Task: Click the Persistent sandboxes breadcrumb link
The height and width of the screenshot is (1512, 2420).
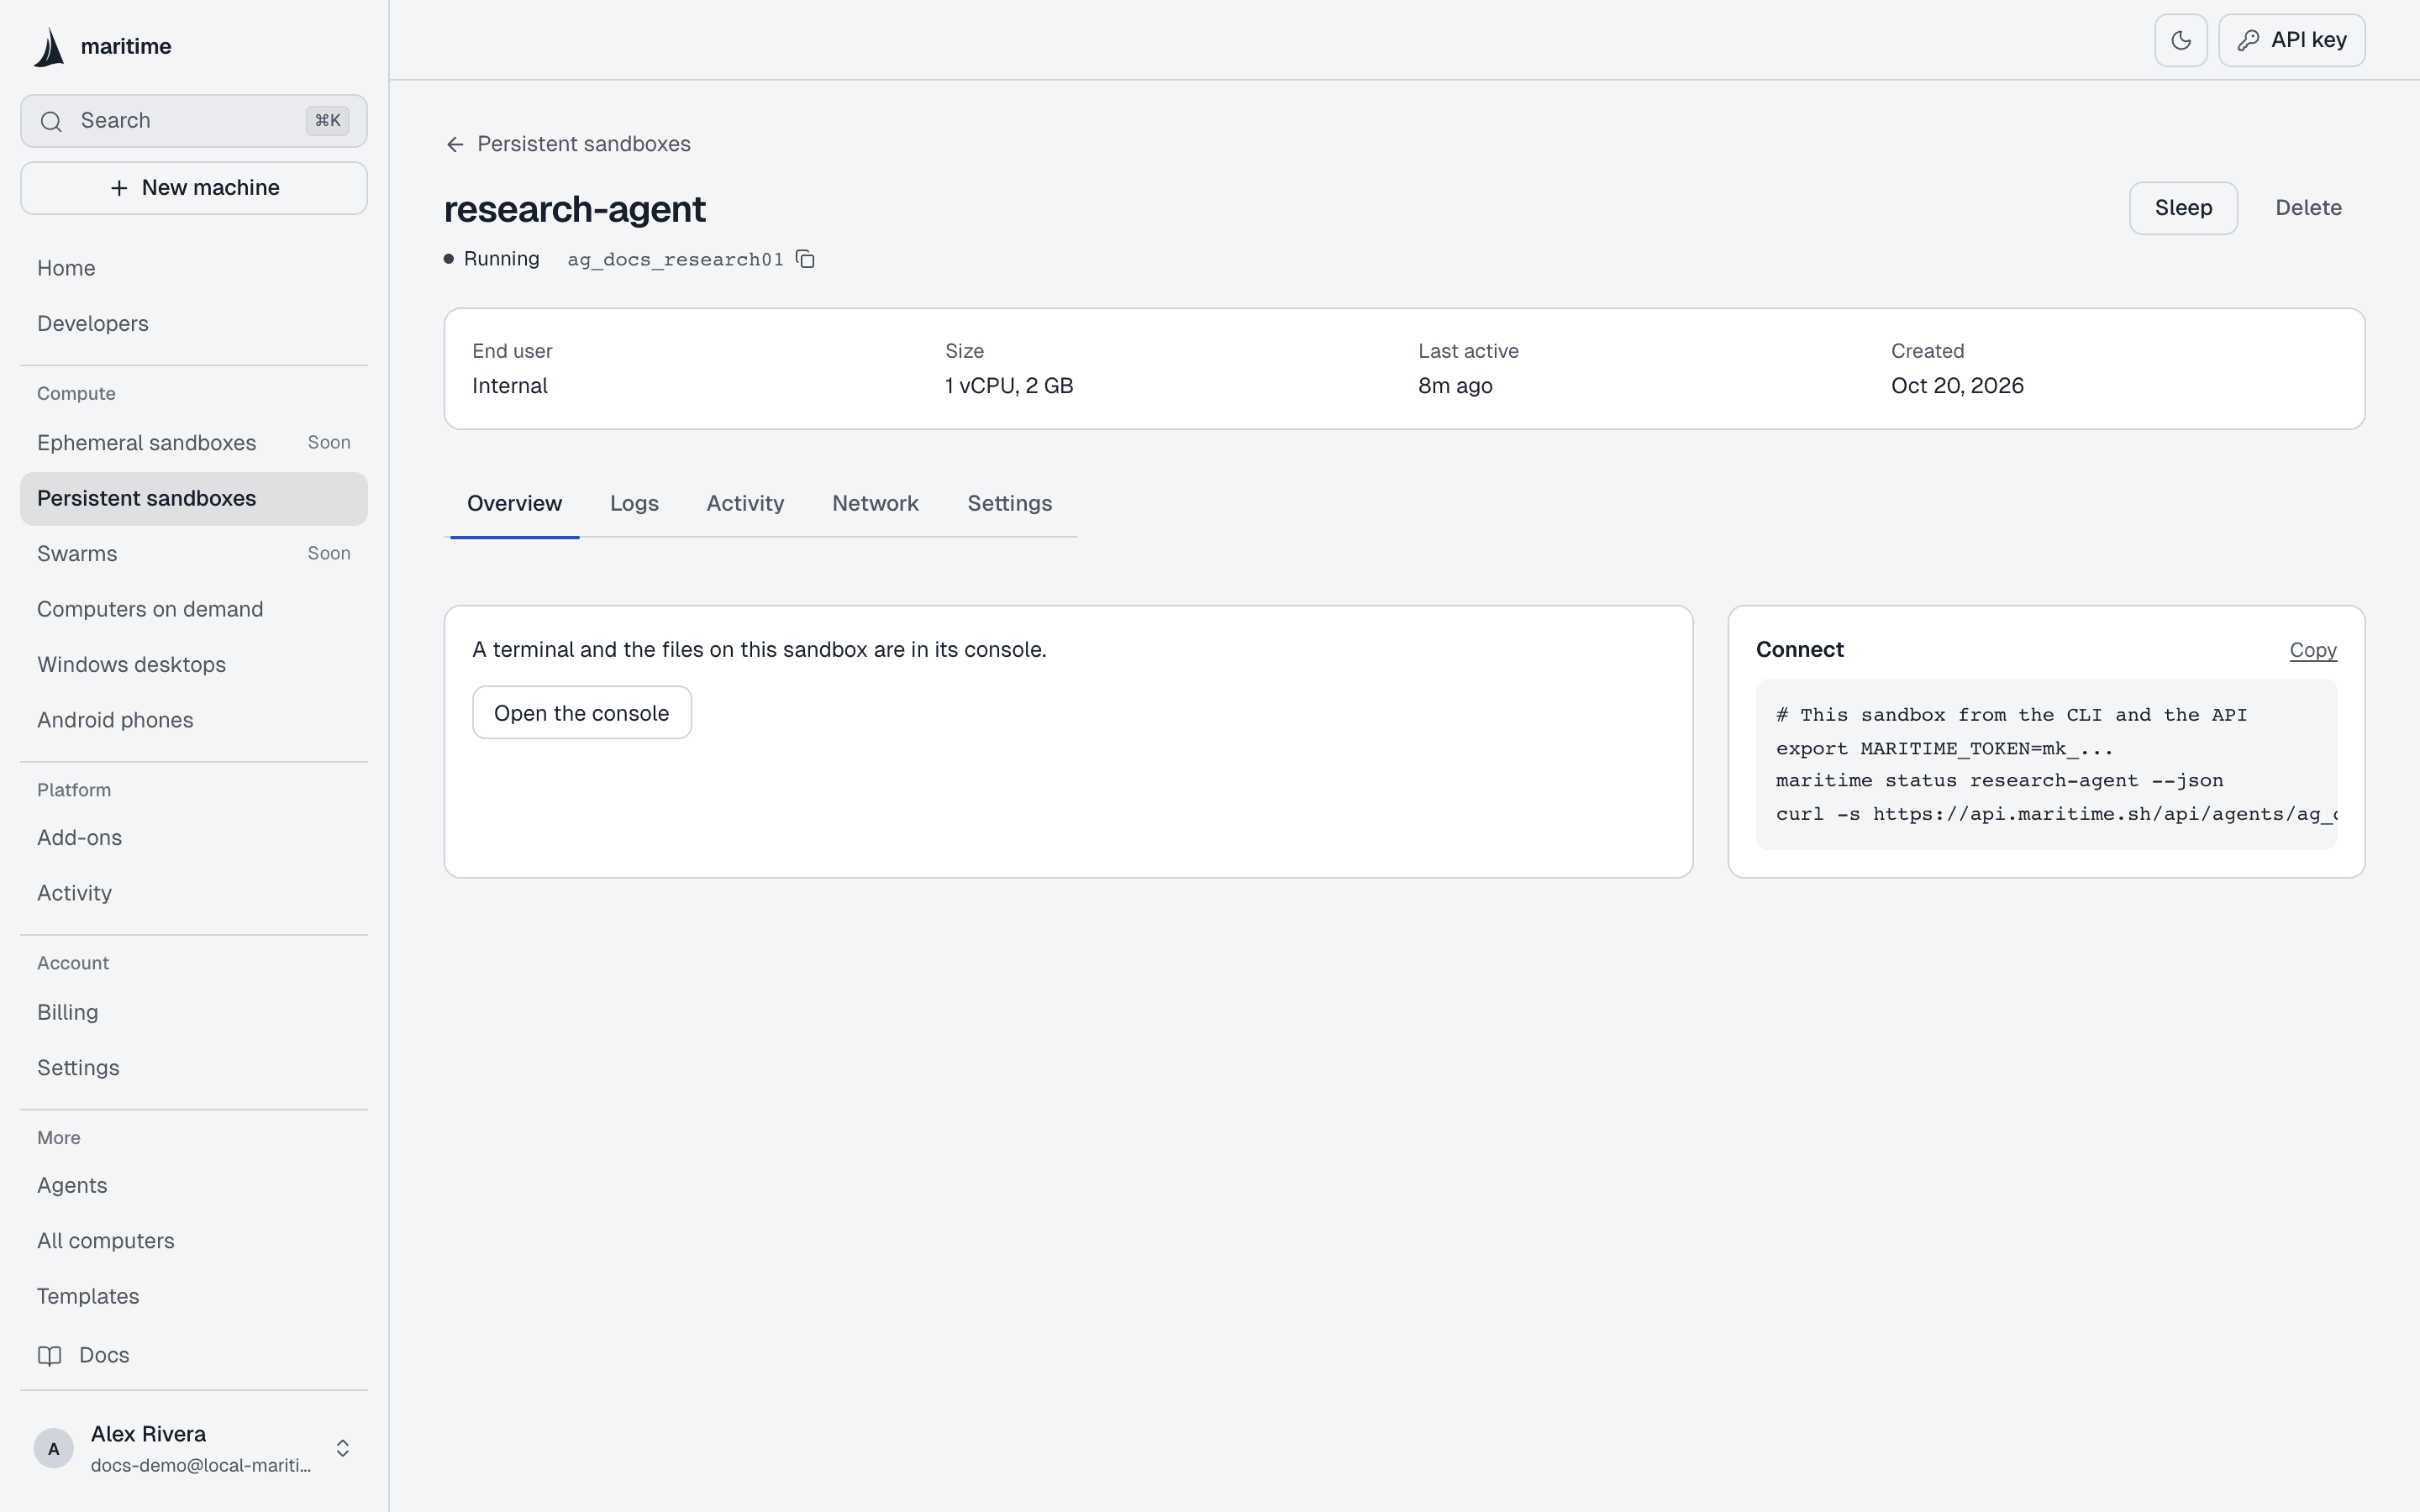Action: point(584,144)
